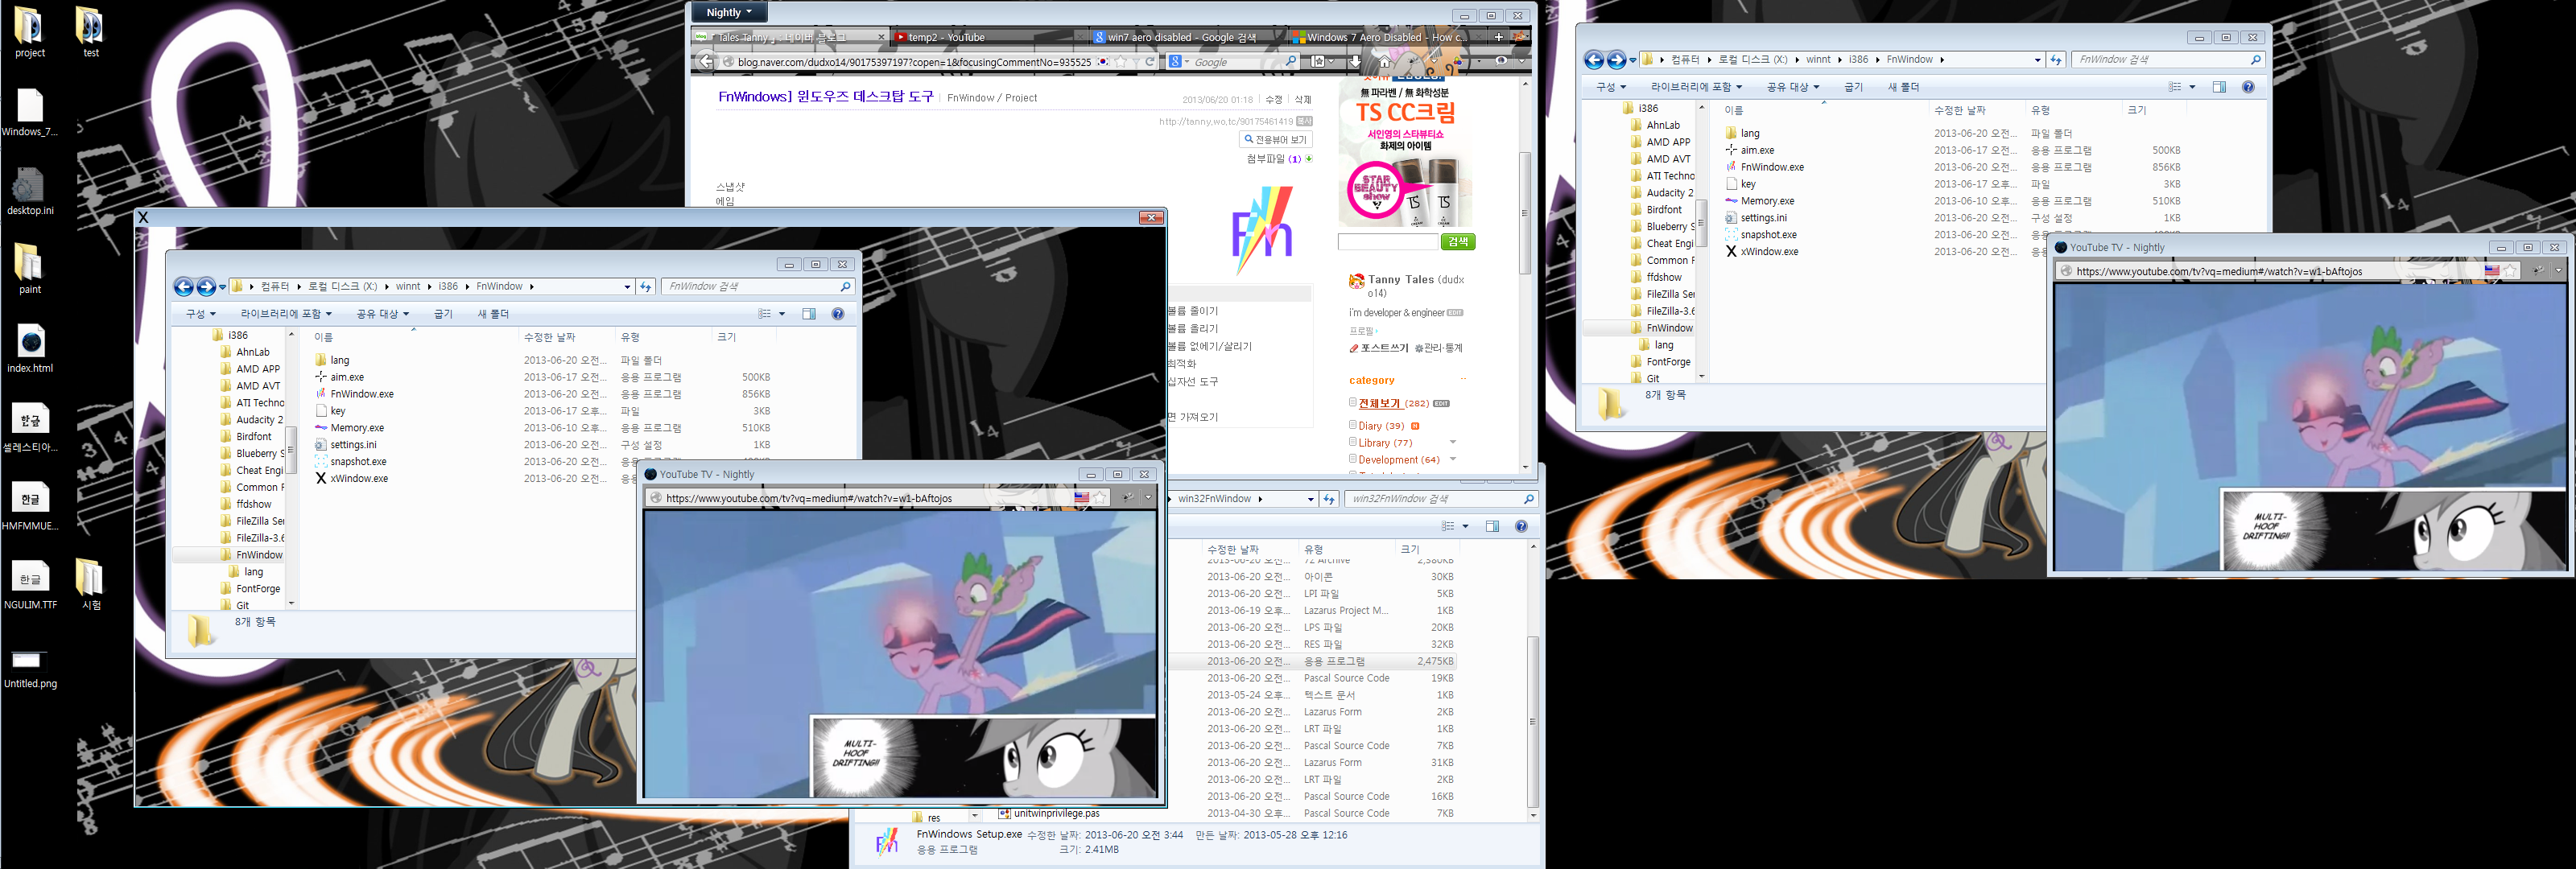Open view options arrow in win32FnWindow Explorer
This screenshot has height=869, width=2576.
(1465, 526)
